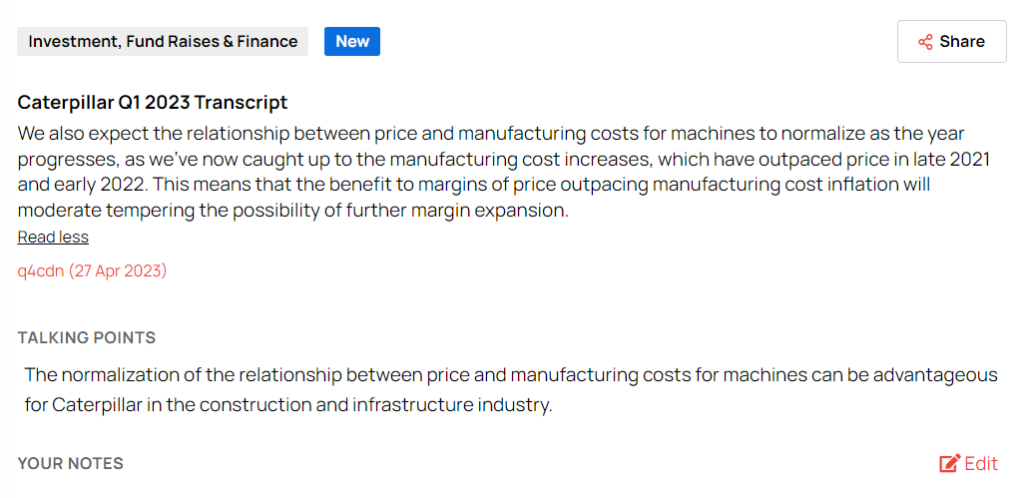The image size is (1024, 498).
Task: Select the Investment, Fund Raises & Finance tag
Action: 163,41
